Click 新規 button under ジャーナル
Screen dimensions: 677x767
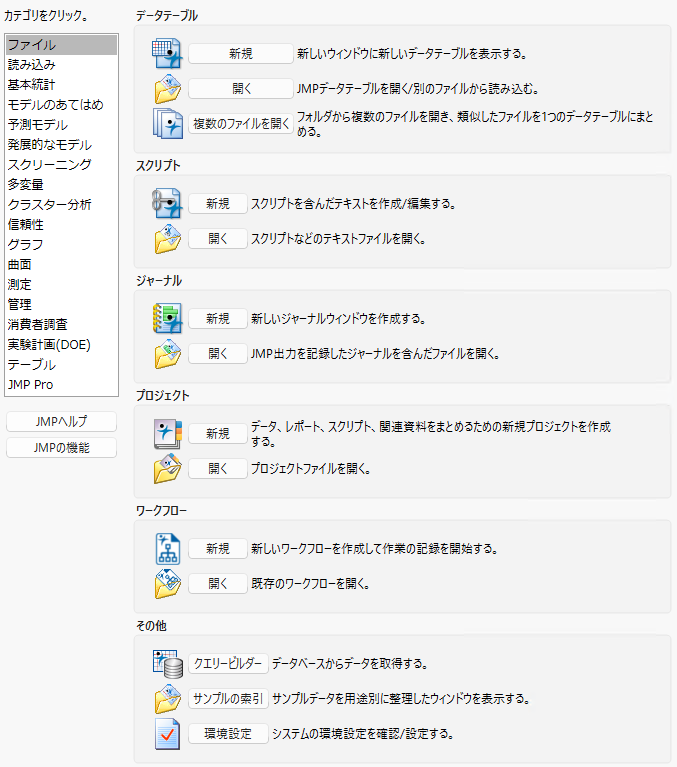218,319
